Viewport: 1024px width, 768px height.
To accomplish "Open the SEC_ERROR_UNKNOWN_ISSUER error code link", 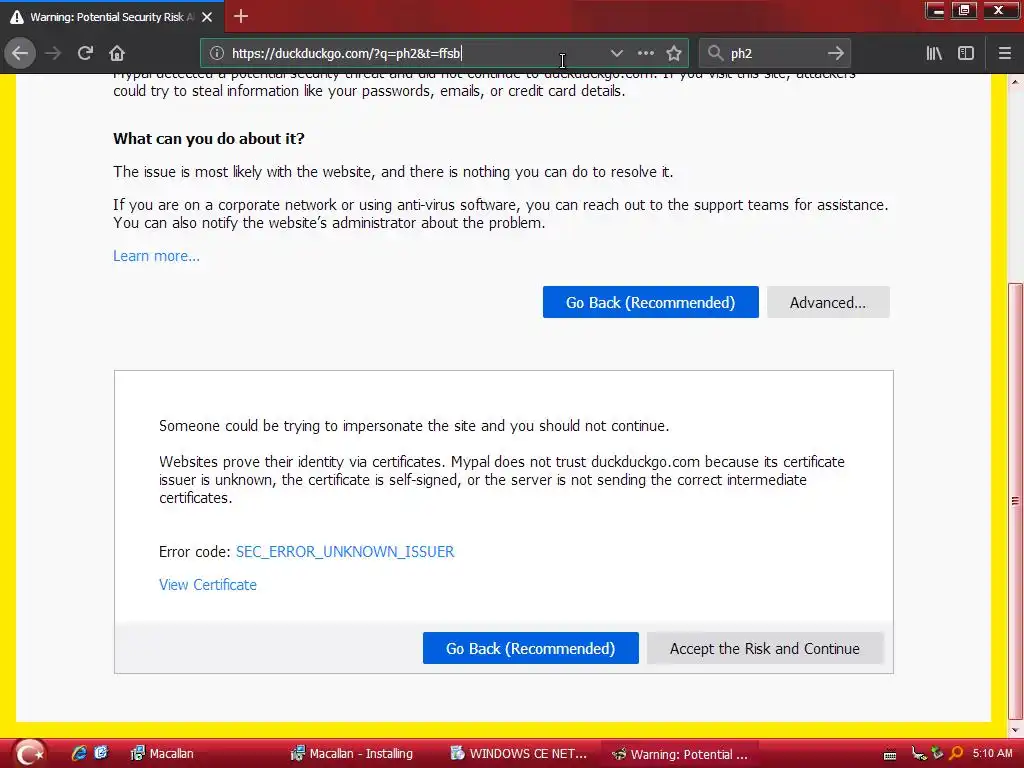I will (345, 552).
